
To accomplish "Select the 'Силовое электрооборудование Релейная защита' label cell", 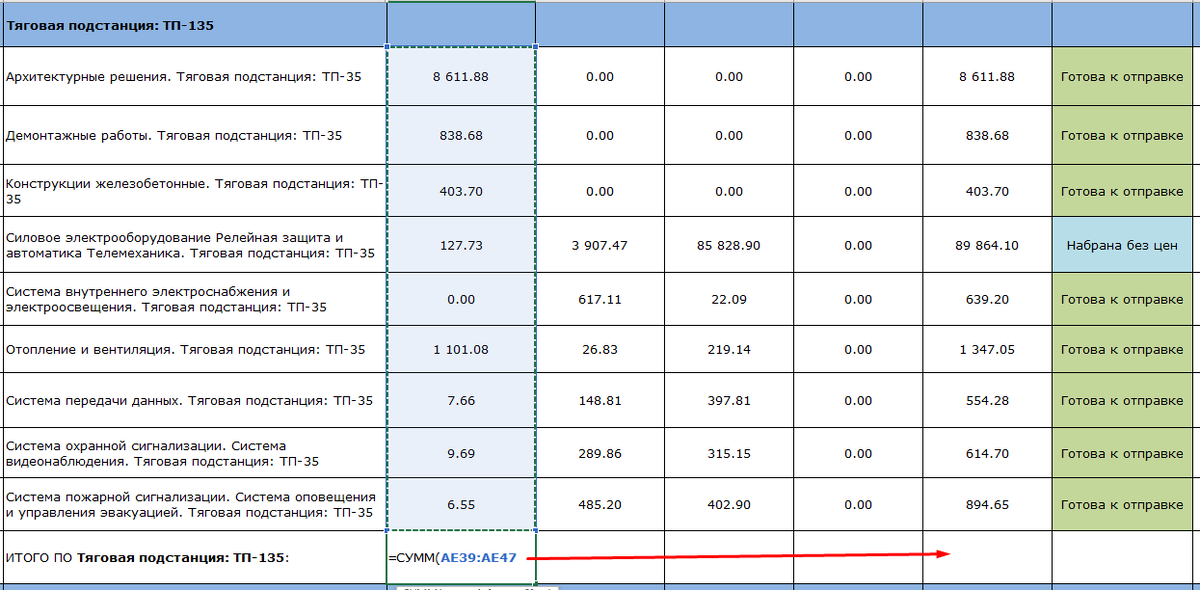I will click(x=193, y=245).
